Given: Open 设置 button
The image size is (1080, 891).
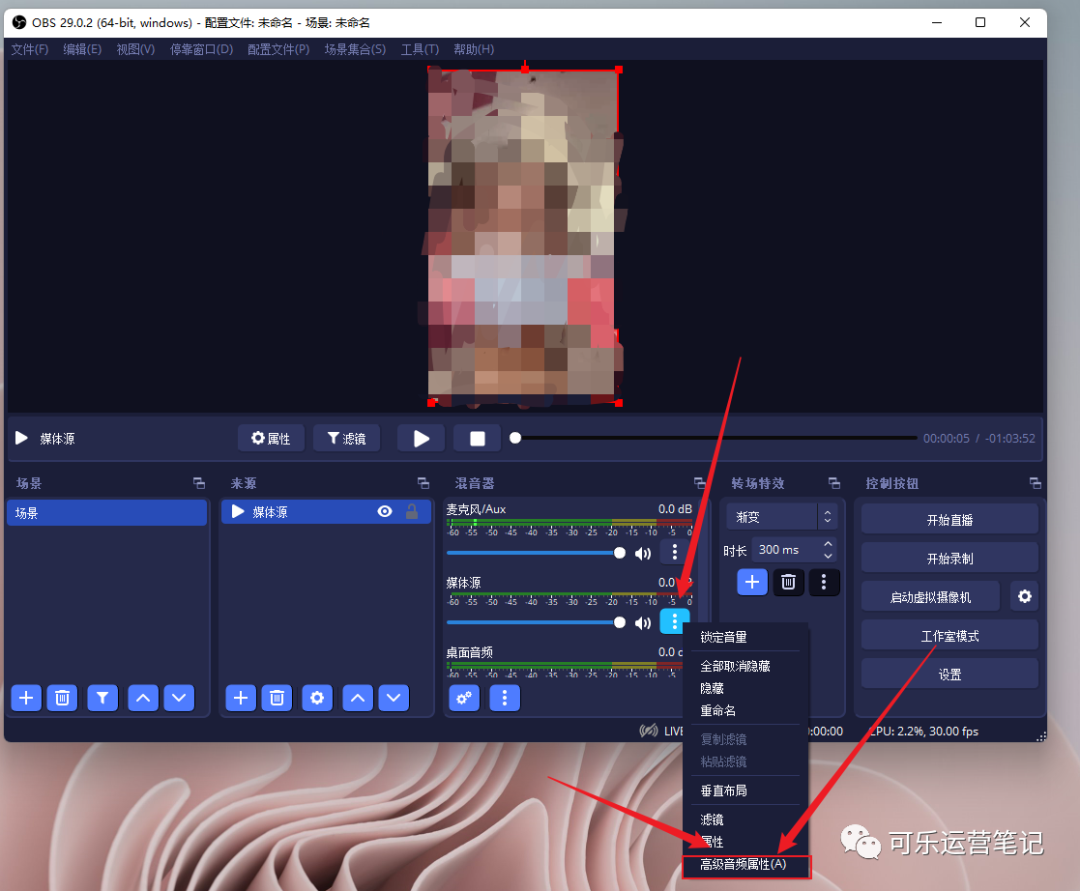Looking at the screenshot, I should (x=950, y=674).
